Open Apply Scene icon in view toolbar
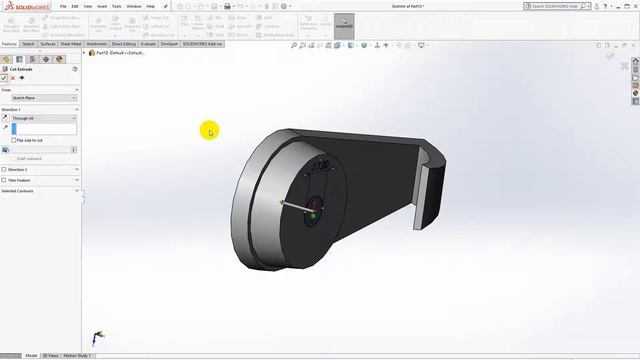 [x=408, y=45]
